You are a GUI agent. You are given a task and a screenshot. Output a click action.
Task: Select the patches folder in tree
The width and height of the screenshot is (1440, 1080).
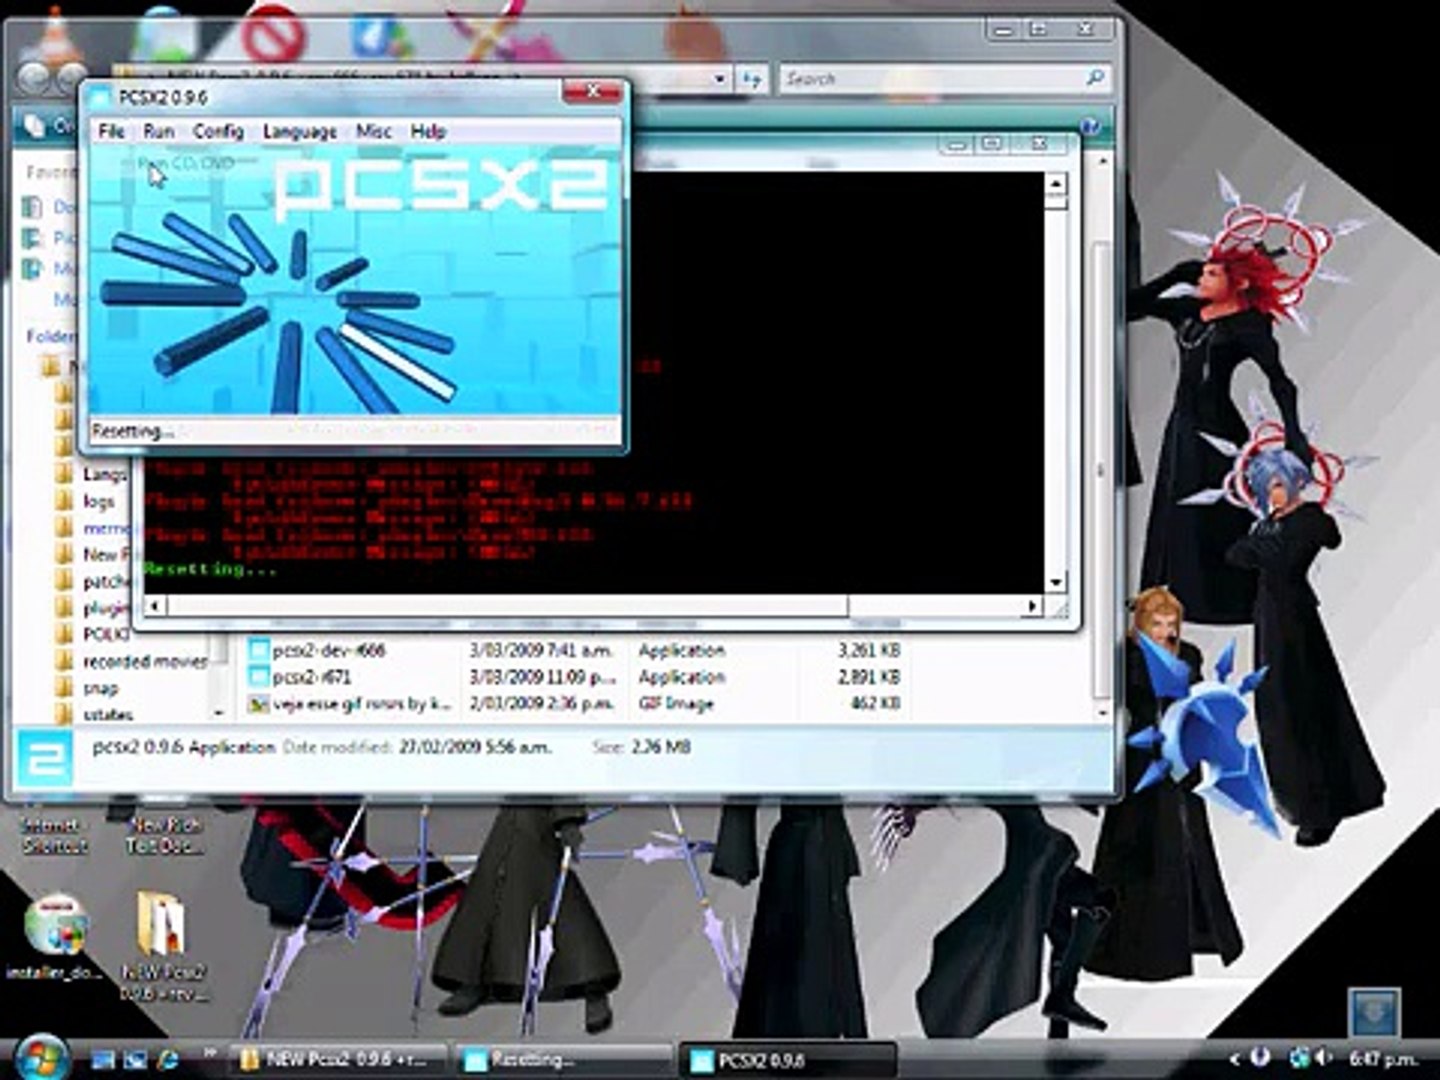click(x=106, y=581)
